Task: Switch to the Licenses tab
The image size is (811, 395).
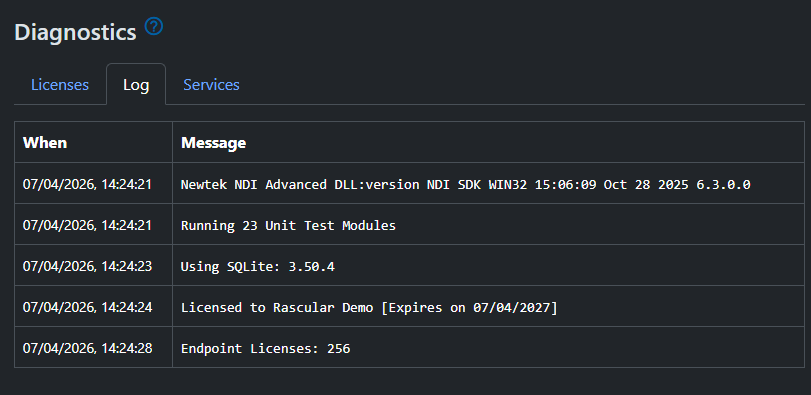Action: 60,85
